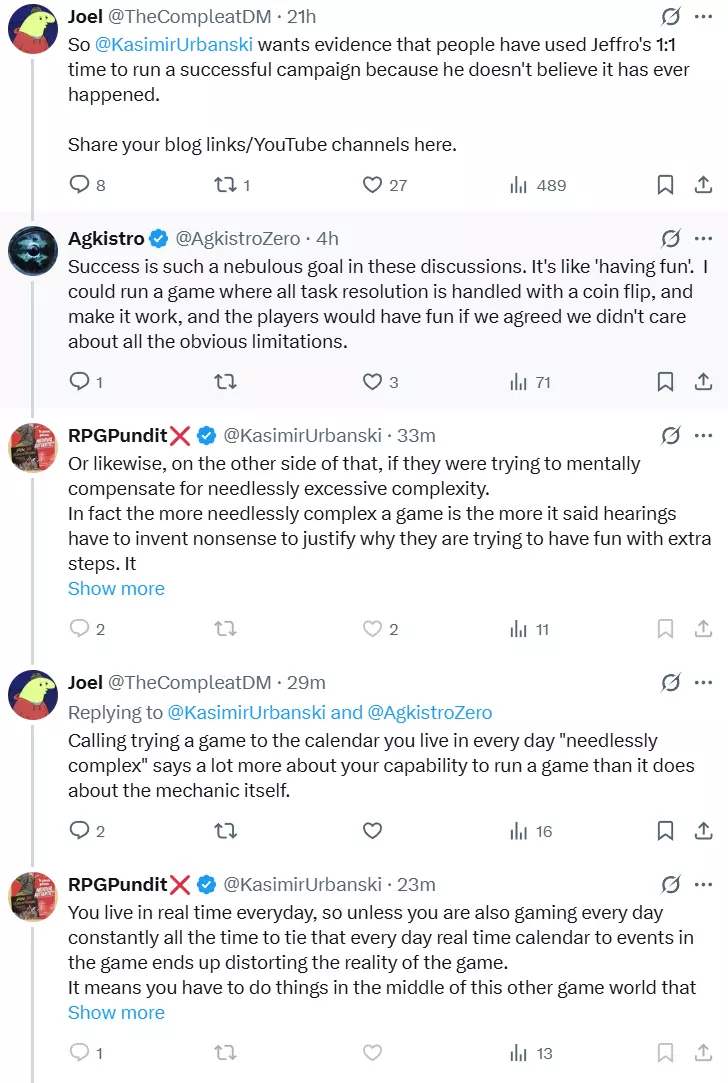
Task: Open @AgkistroZero in the Replying to line
Action: point(430,712)
